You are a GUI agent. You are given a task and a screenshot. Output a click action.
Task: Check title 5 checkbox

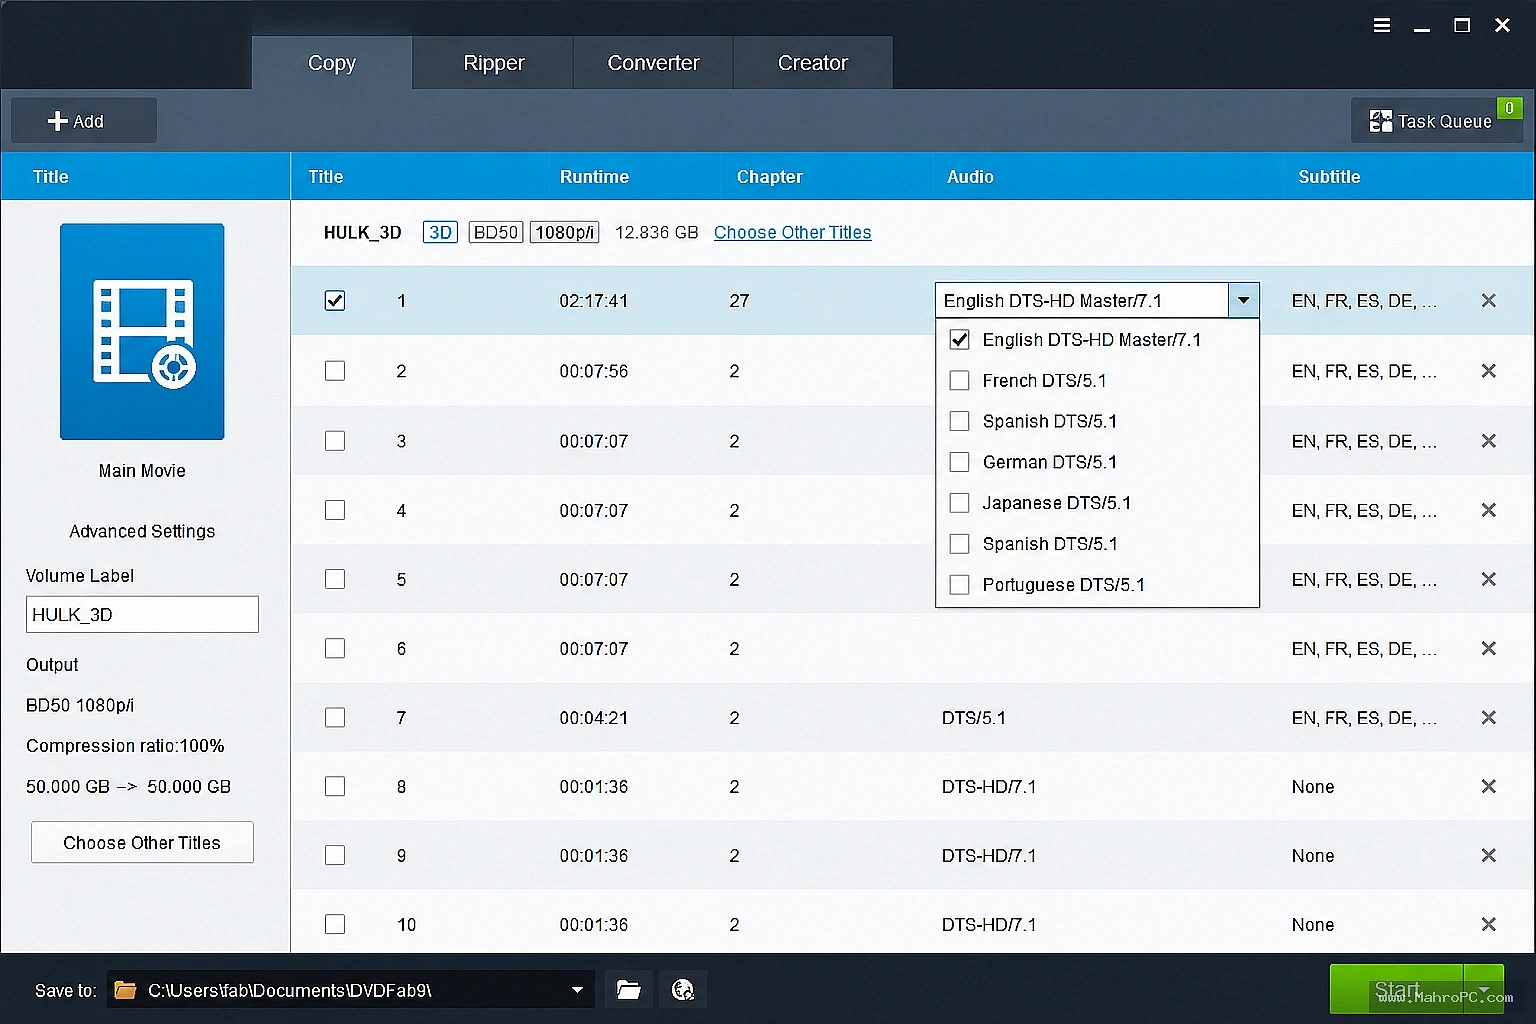click(x=335, y=579)
